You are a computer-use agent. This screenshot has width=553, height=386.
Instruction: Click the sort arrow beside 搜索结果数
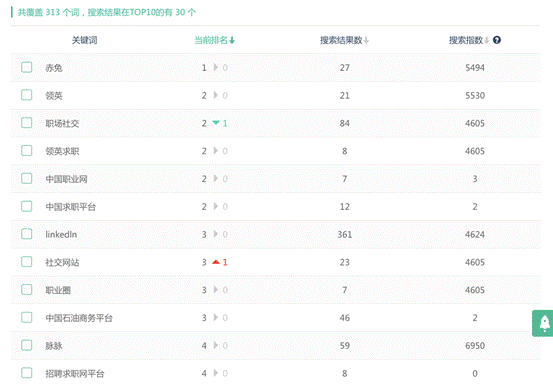366,41
